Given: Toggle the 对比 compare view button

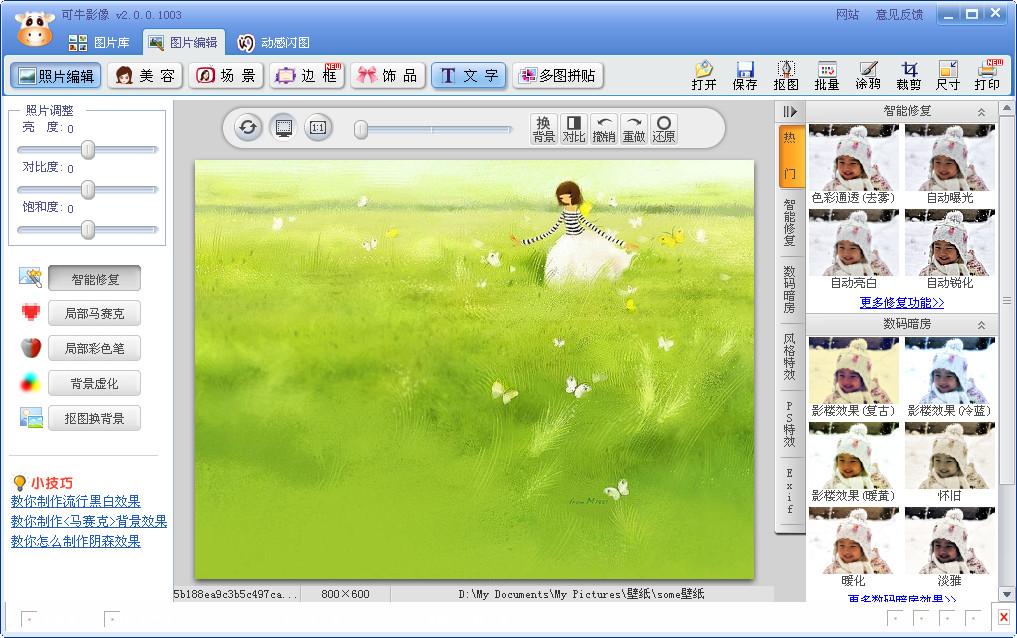Looking at the screenshot, I should pos(573,128).
